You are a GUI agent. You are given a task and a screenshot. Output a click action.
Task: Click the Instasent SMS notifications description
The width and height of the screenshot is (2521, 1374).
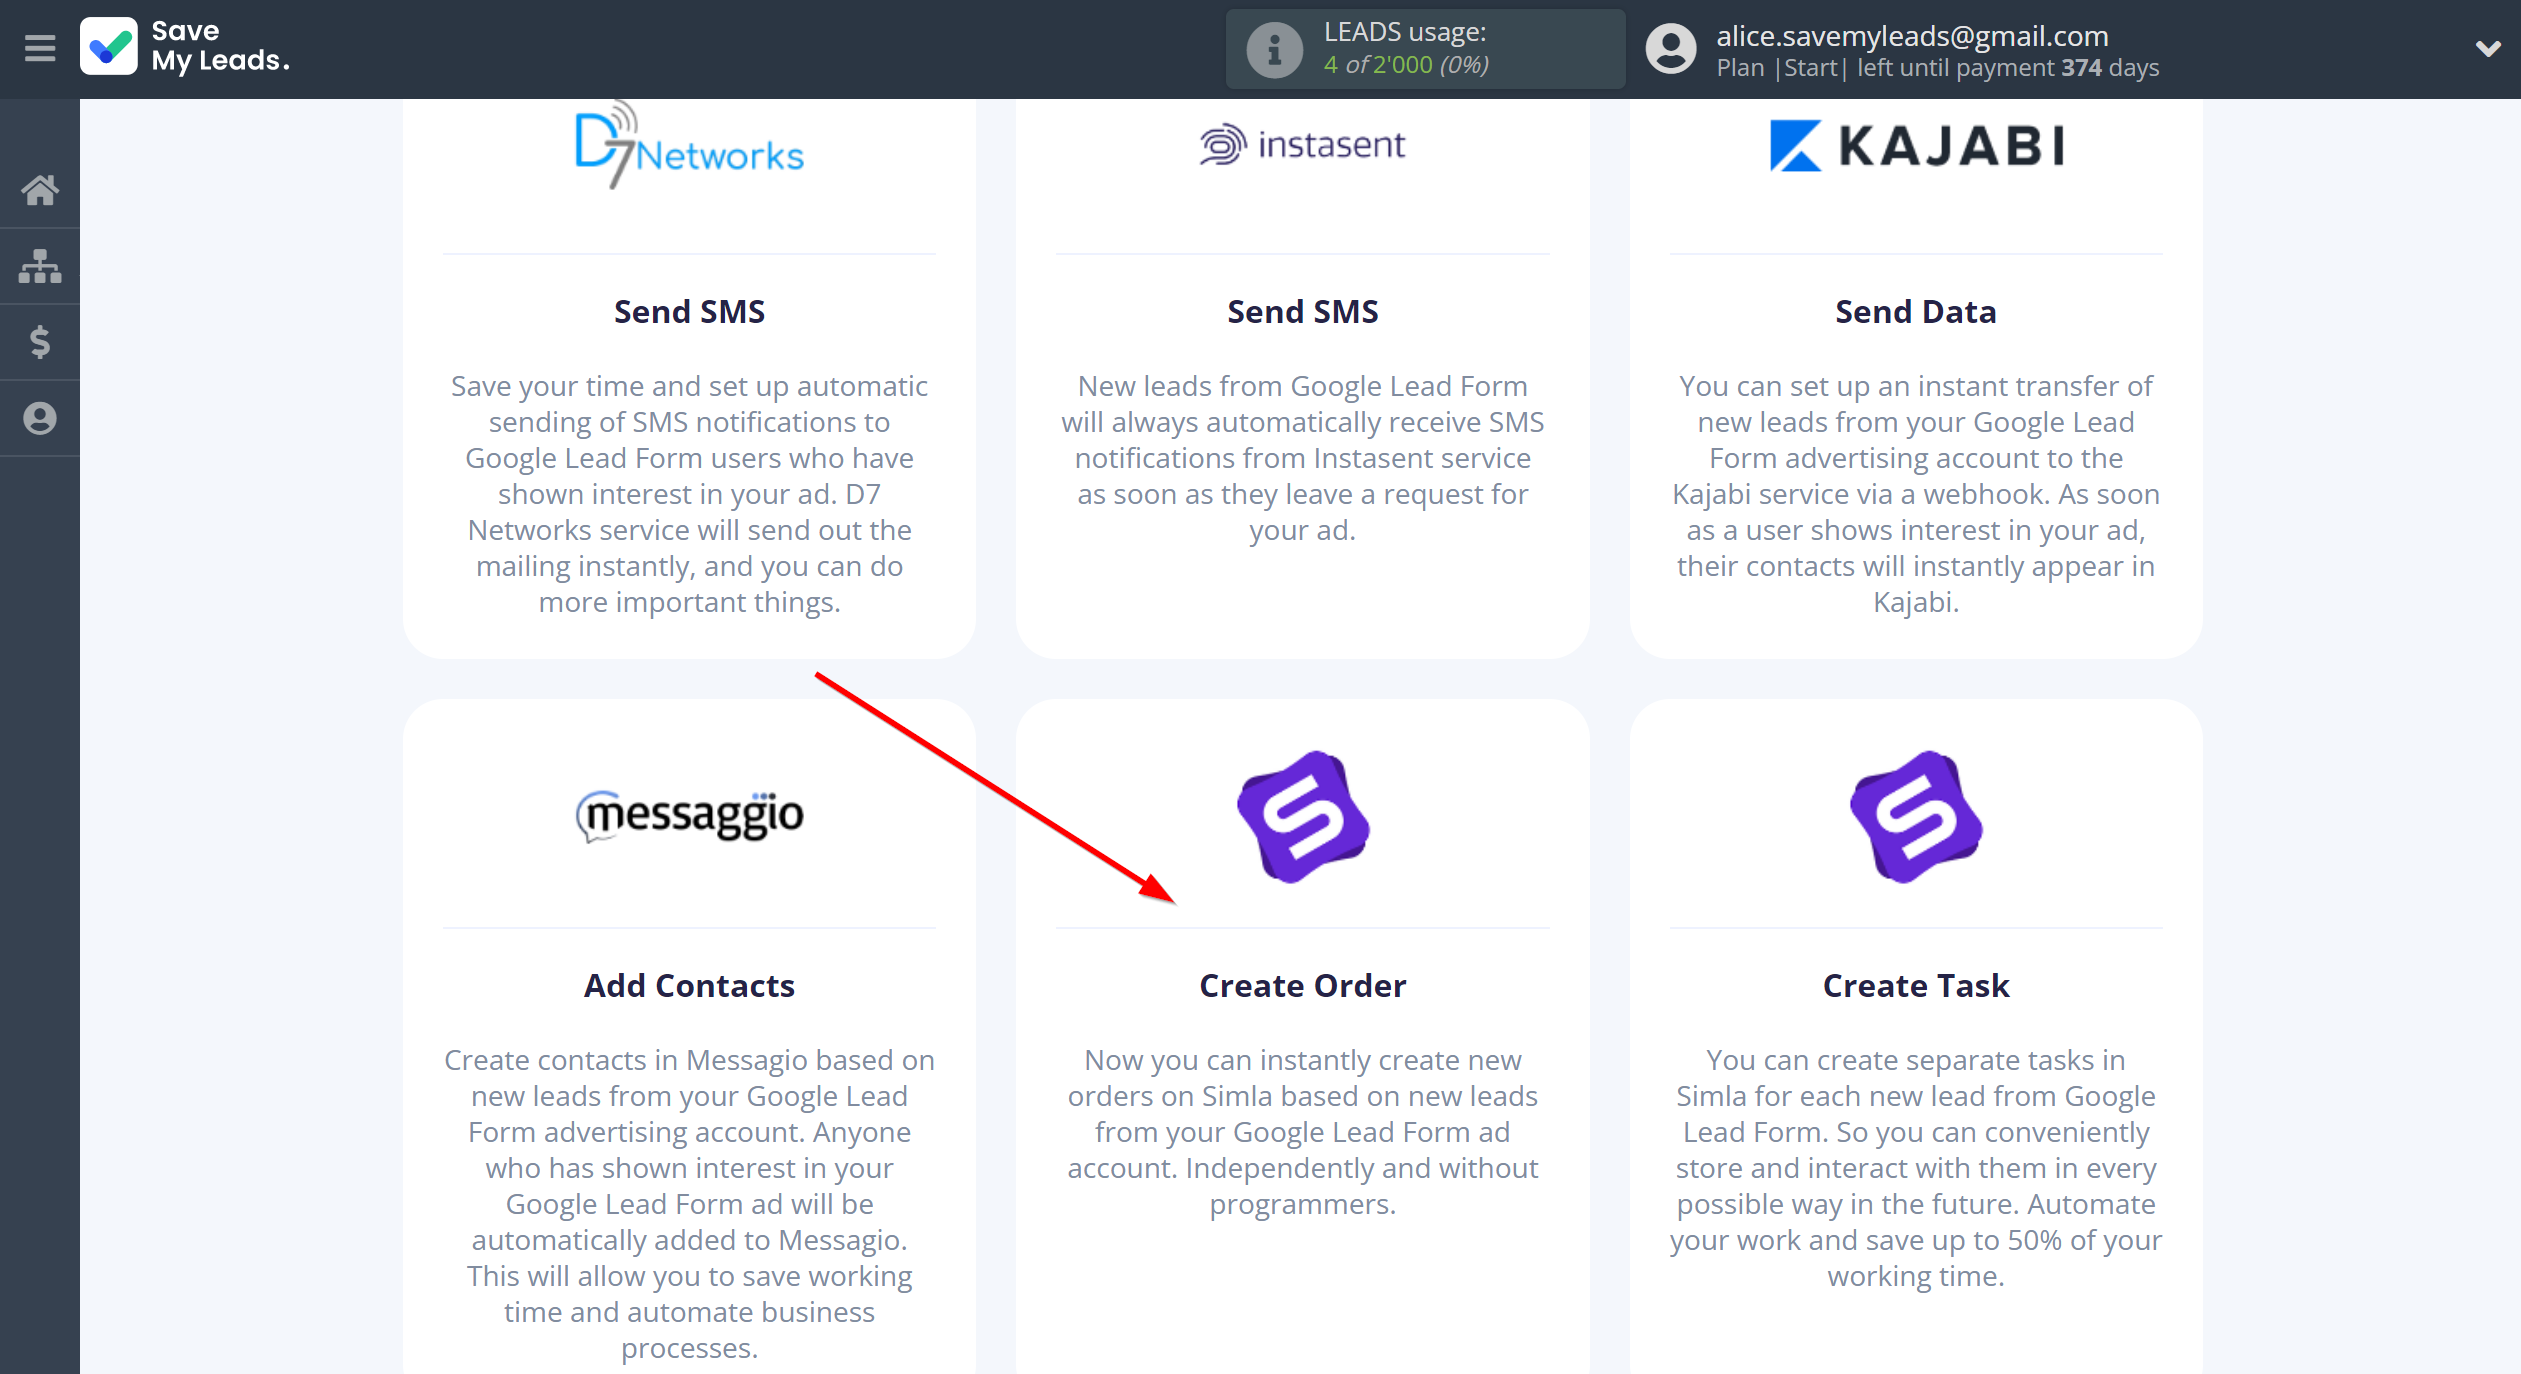tap(1302, 458)
